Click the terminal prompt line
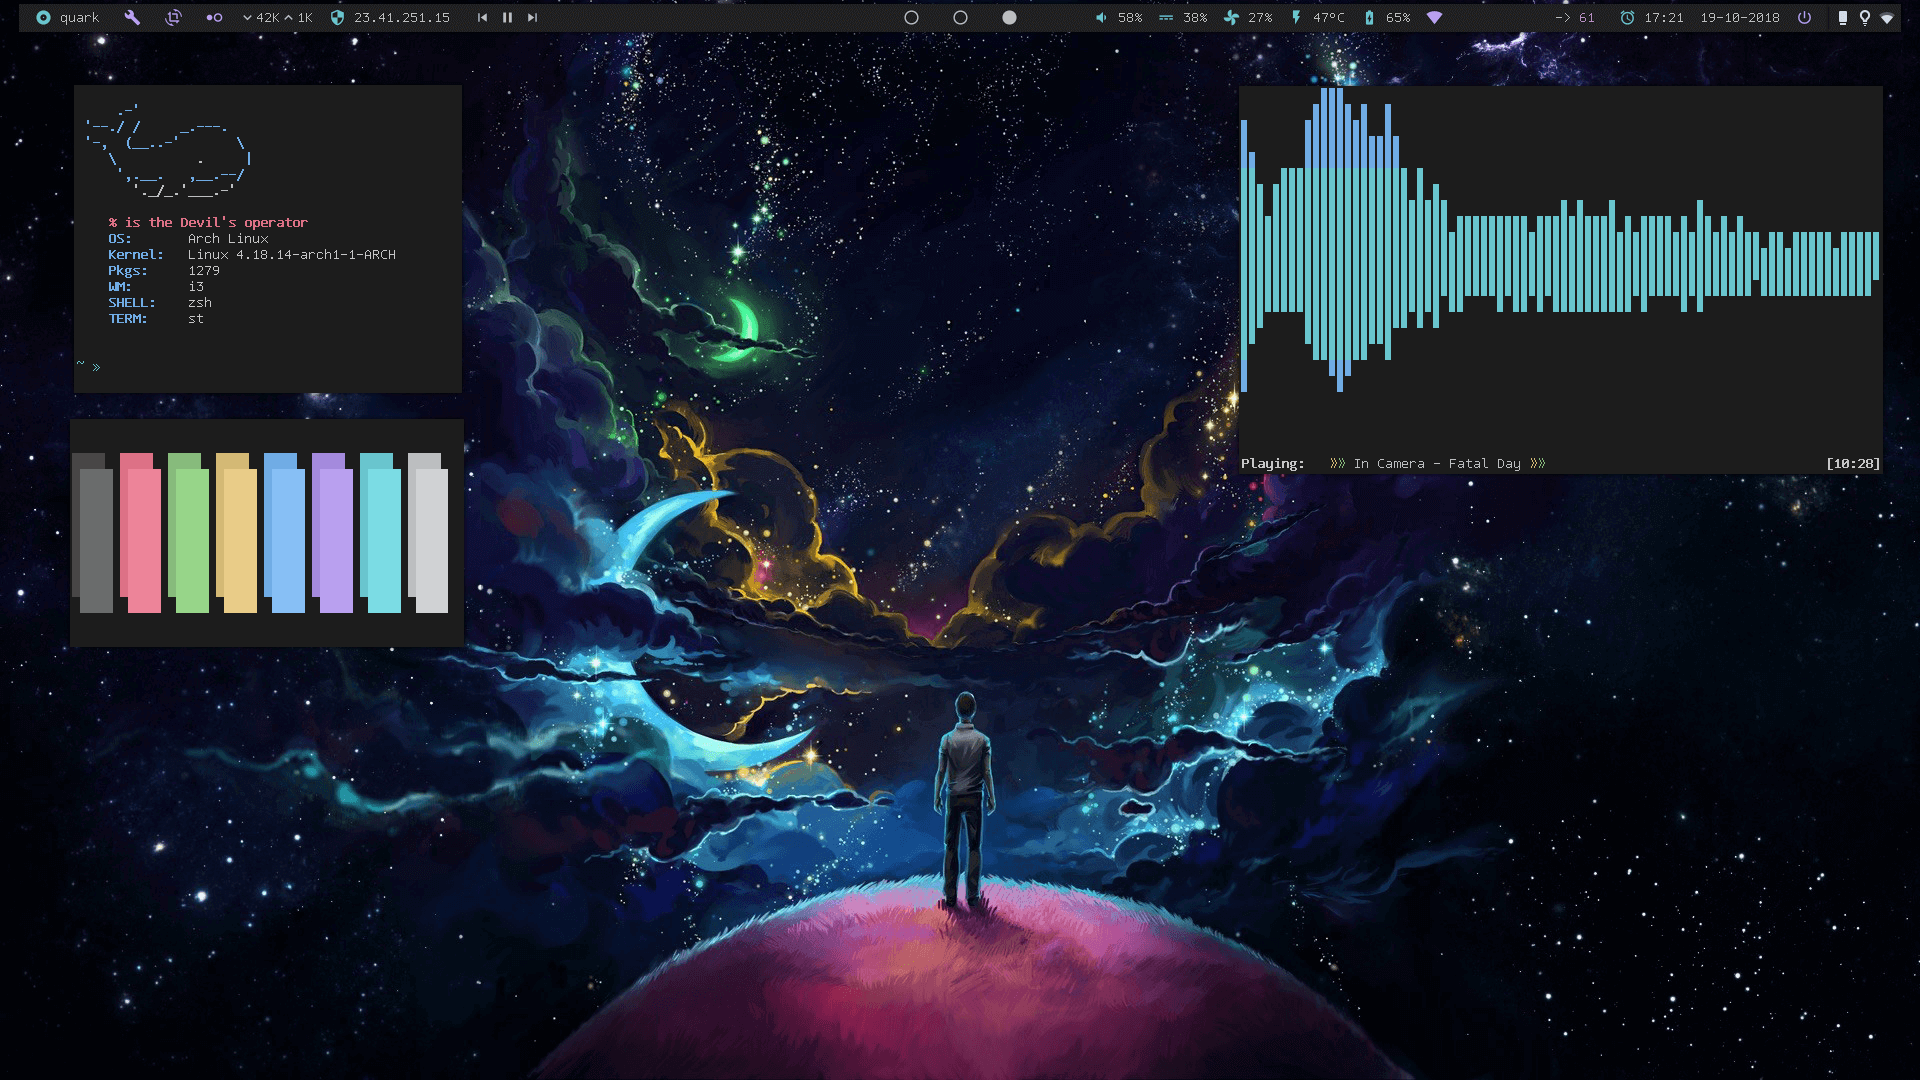Screen dimensions: 1920x1080 point(89,366)
